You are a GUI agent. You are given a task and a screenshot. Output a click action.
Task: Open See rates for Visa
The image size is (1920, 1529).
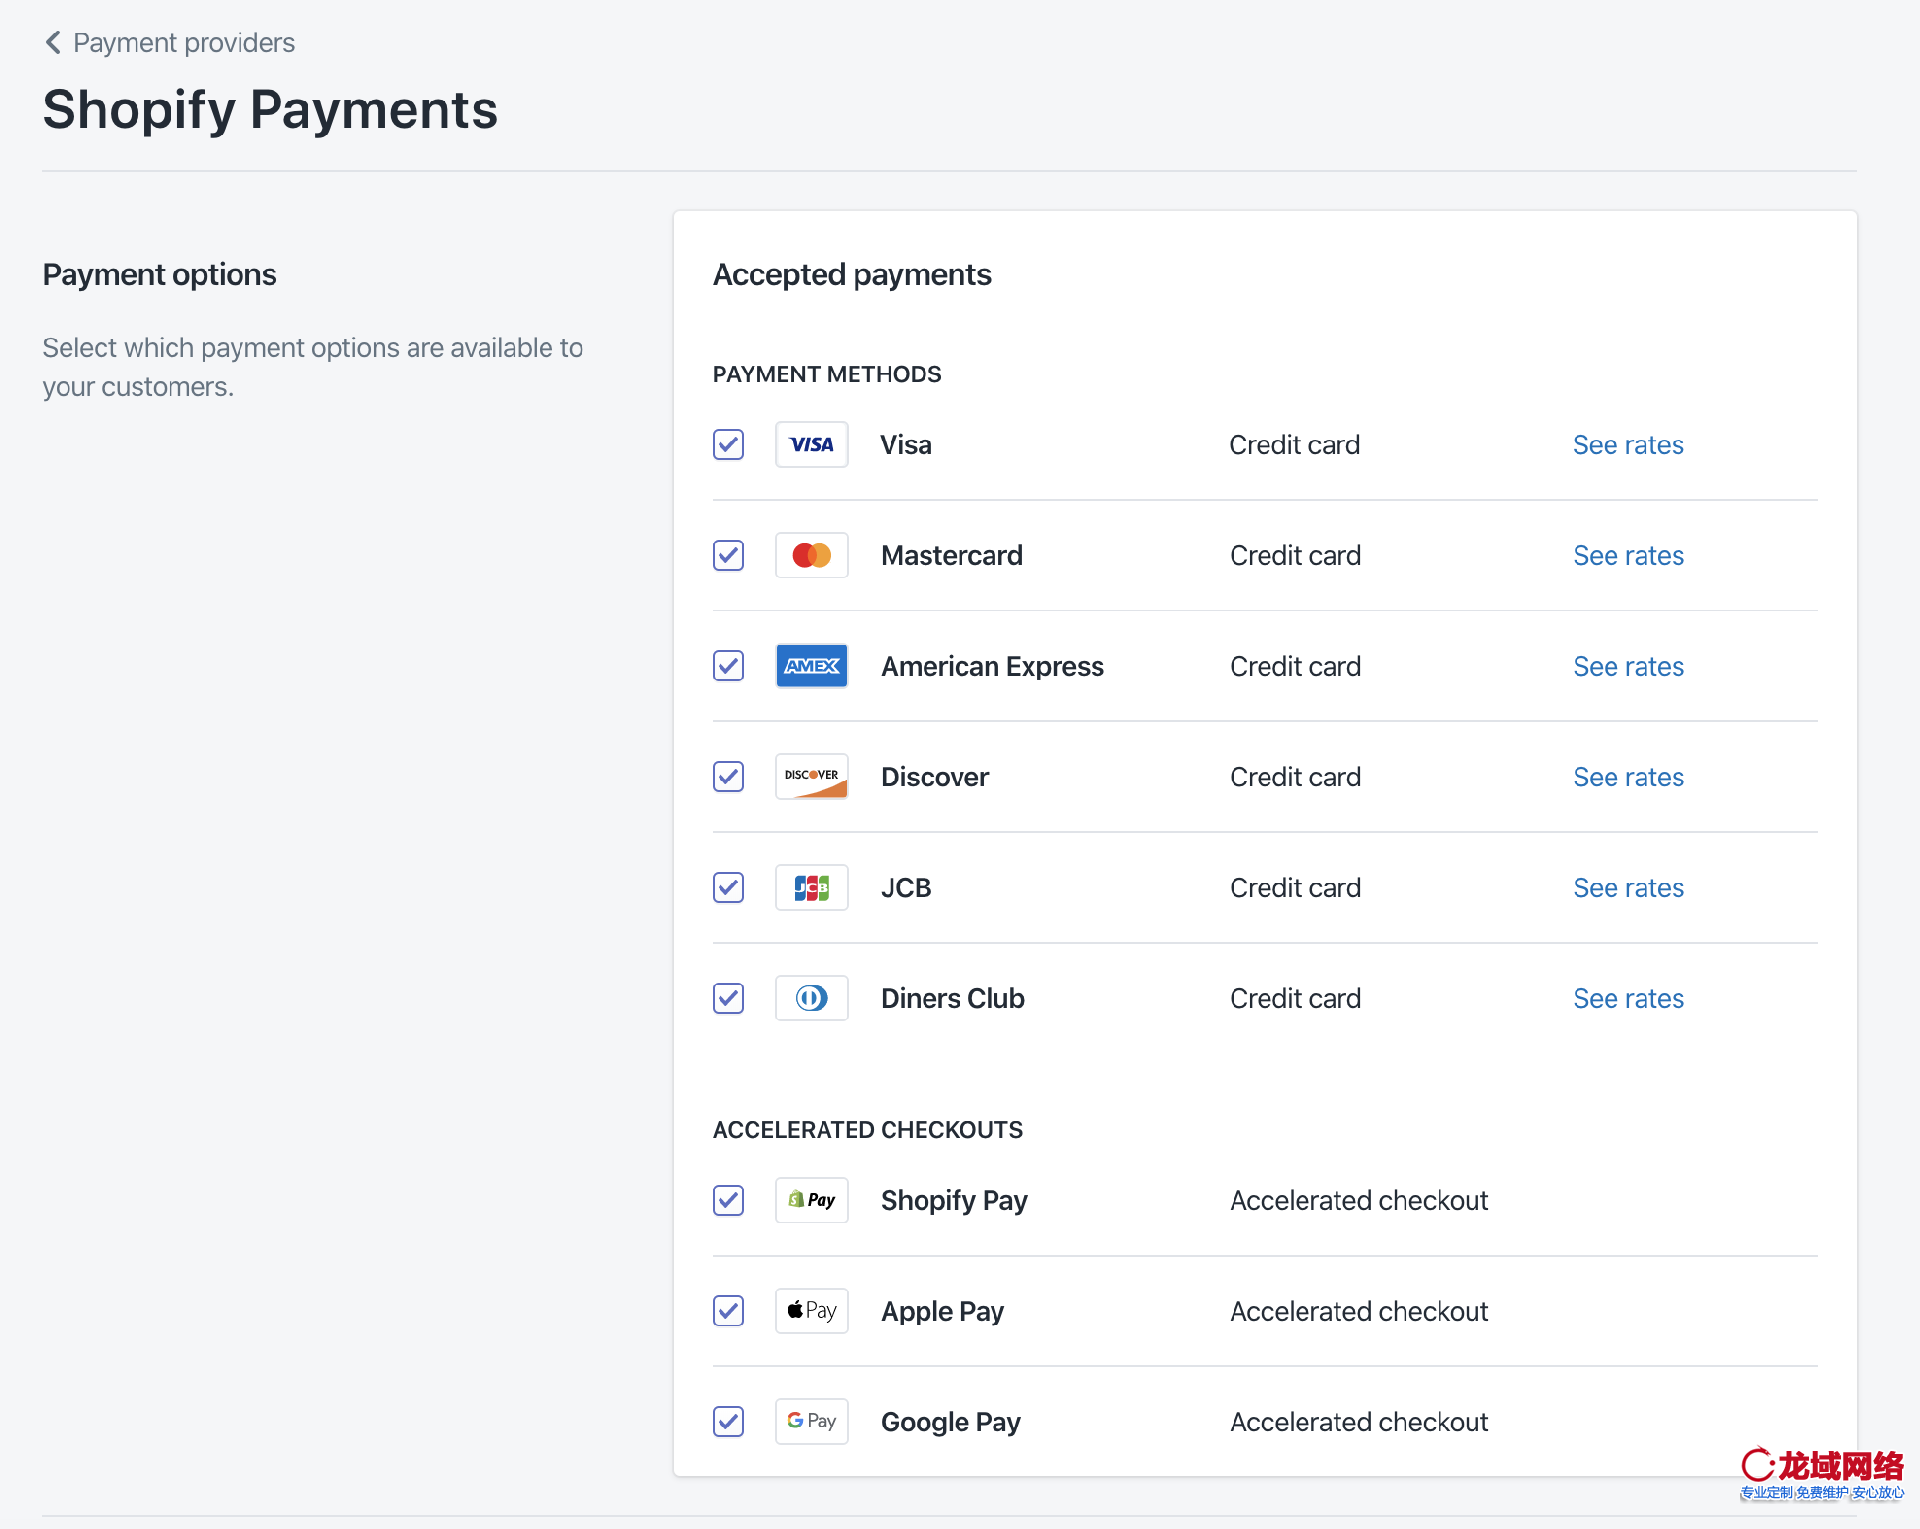click(x=1628, y=445)
